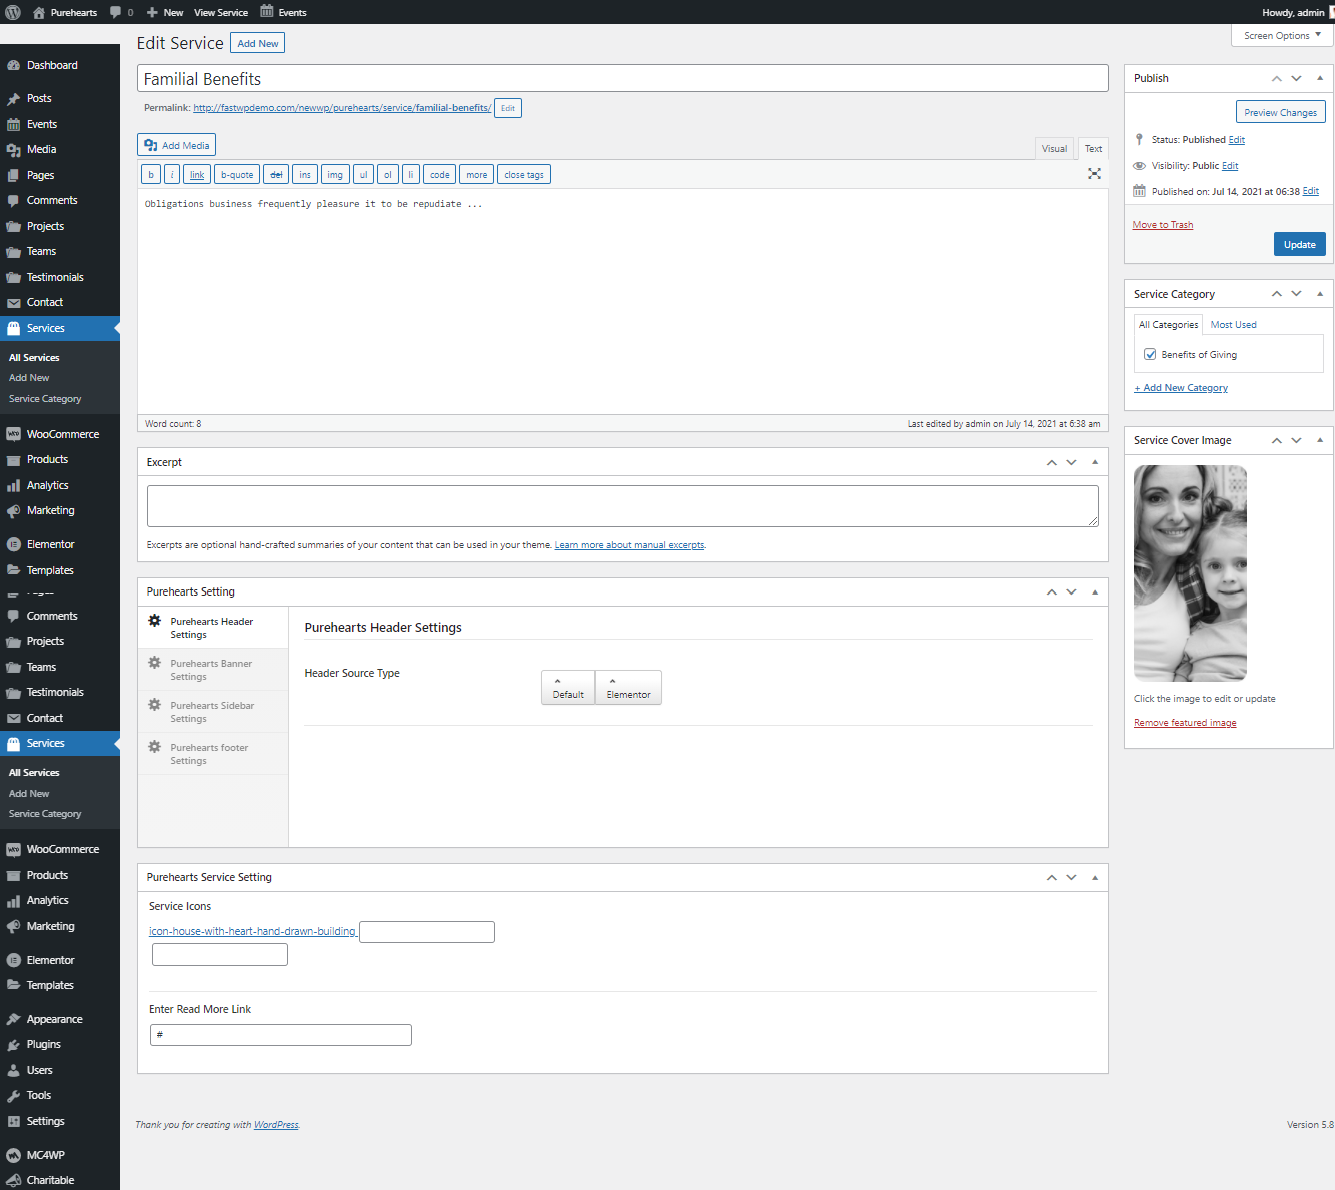Toggle distraction-free writing mode icon
The image size is (1335, 1190).
click(1094, 174)
